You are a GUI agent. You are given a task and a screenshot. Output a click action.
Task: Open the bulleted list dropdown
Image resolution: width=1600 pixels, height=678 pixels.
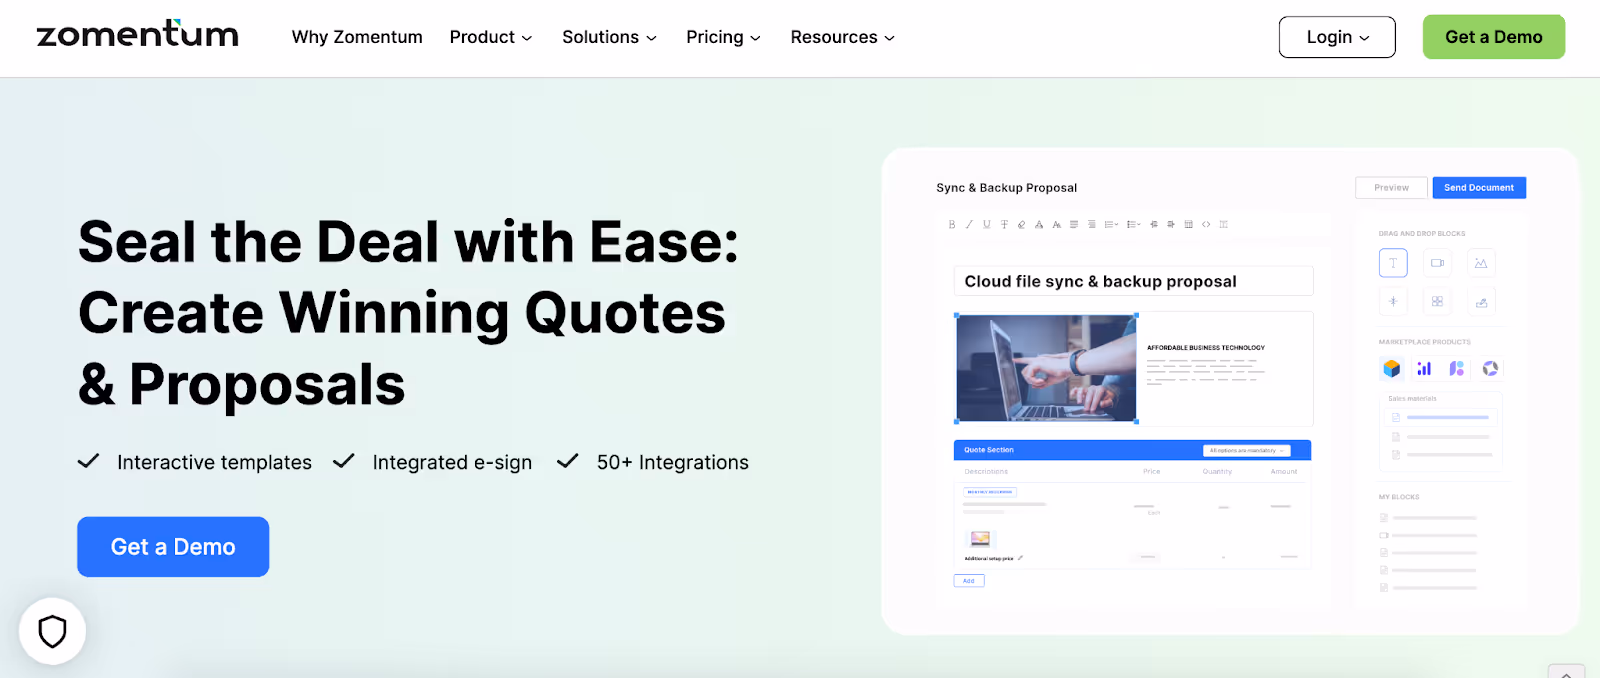1133,224
